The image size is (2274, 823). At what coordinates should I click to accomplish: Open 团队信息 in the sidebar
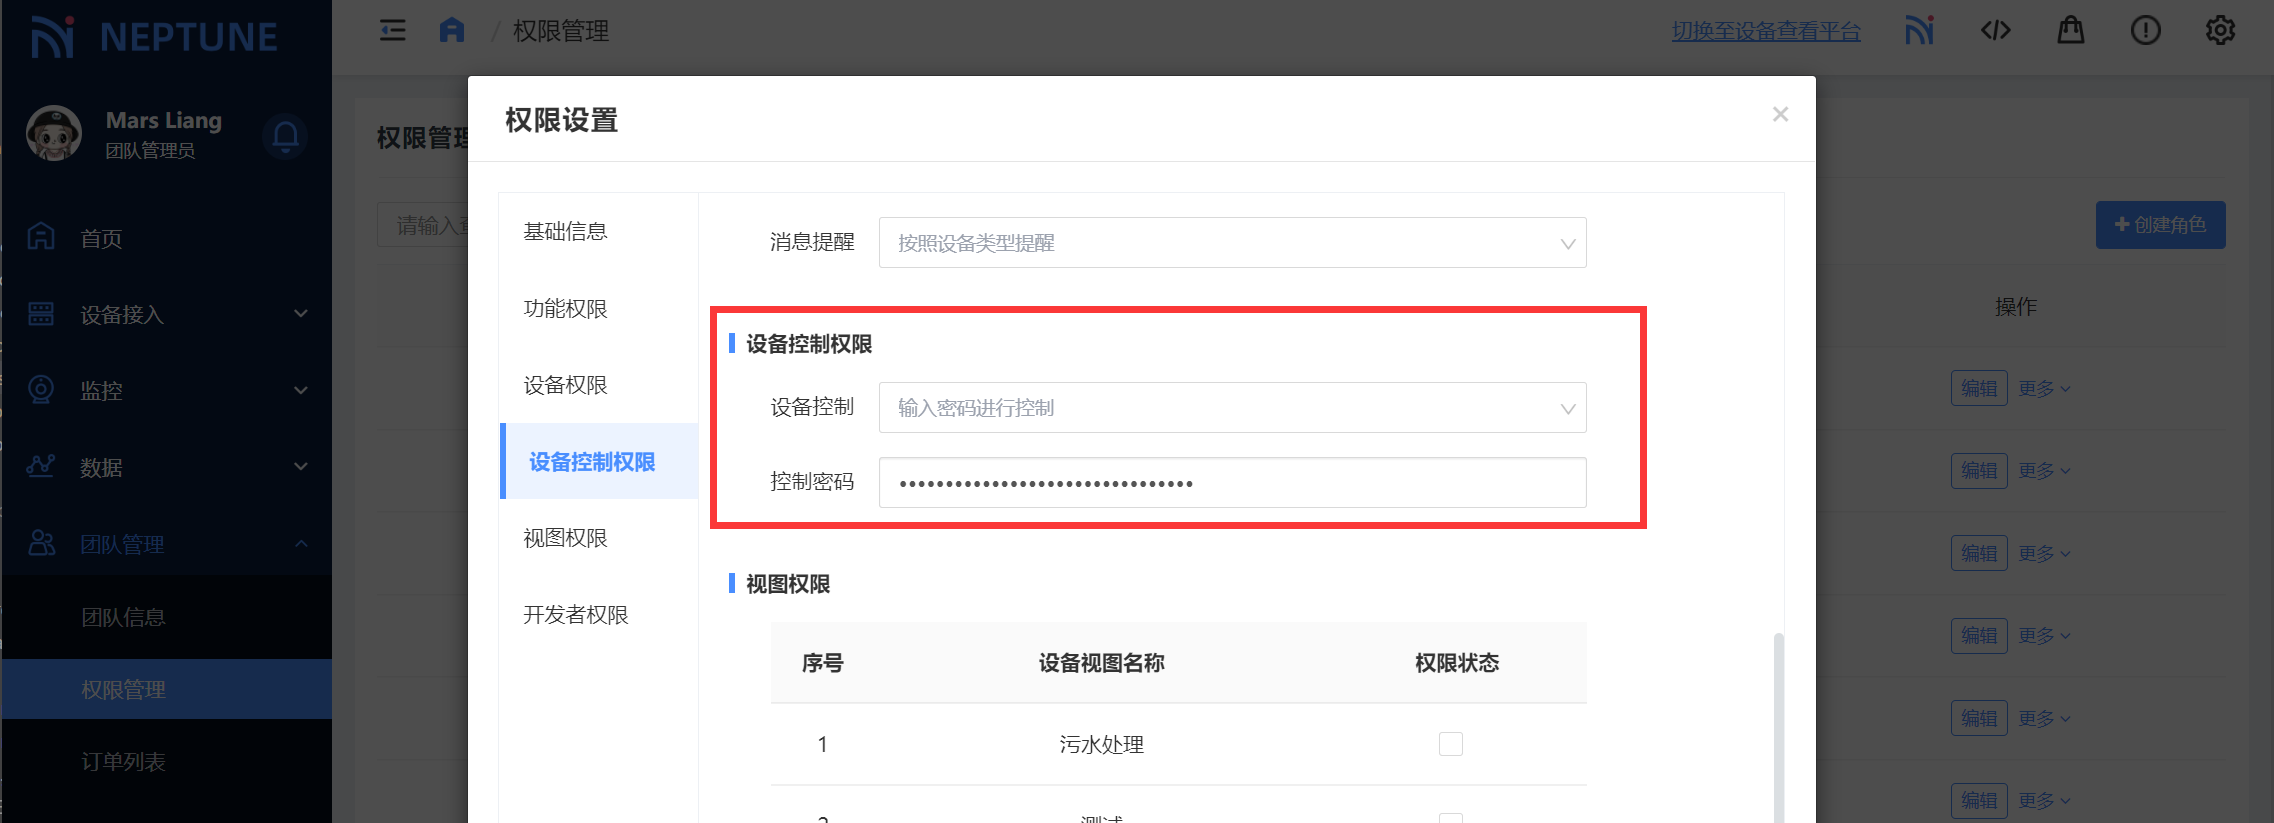124,618
